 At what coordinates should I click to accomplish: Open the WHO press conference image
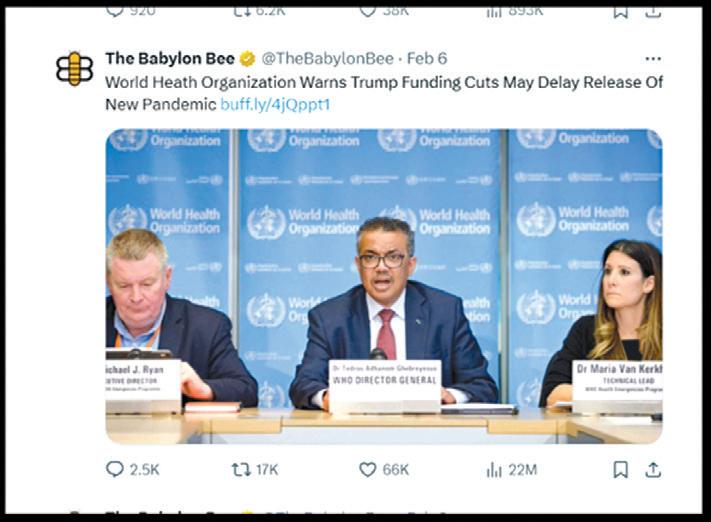pos(384,286)
